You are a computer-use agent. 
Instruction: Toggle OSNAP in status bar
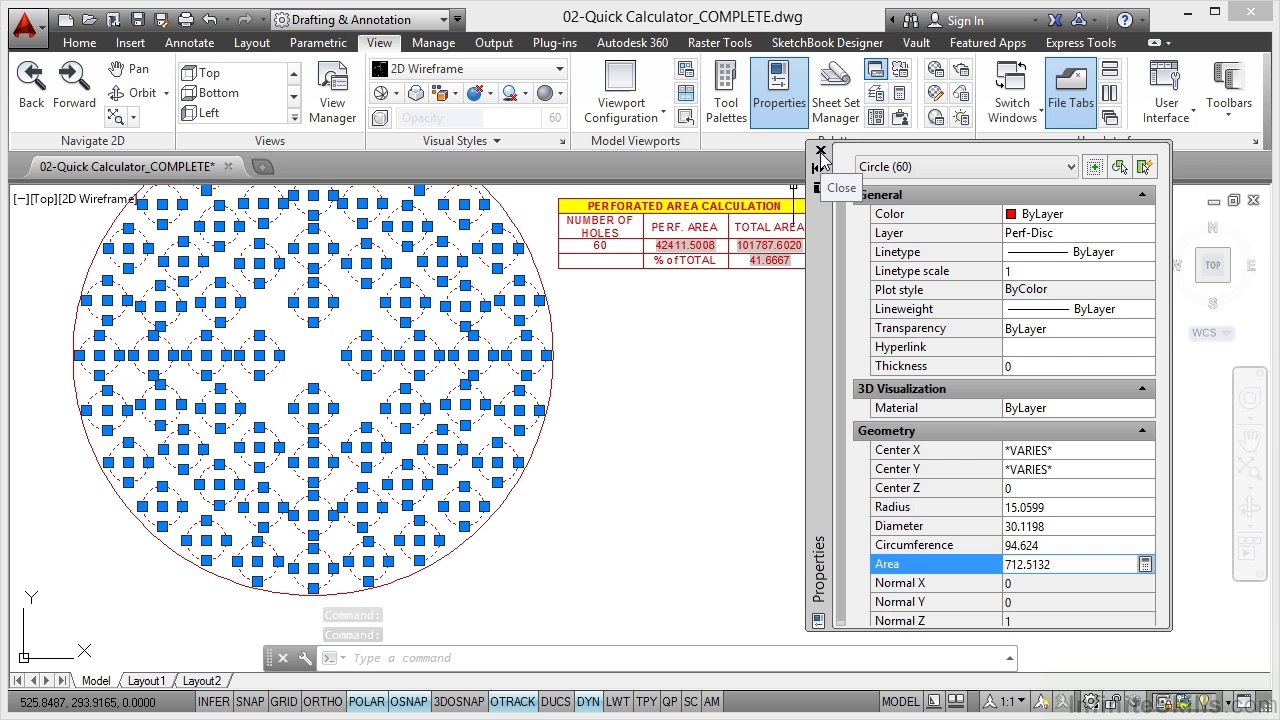pos(409,702)
